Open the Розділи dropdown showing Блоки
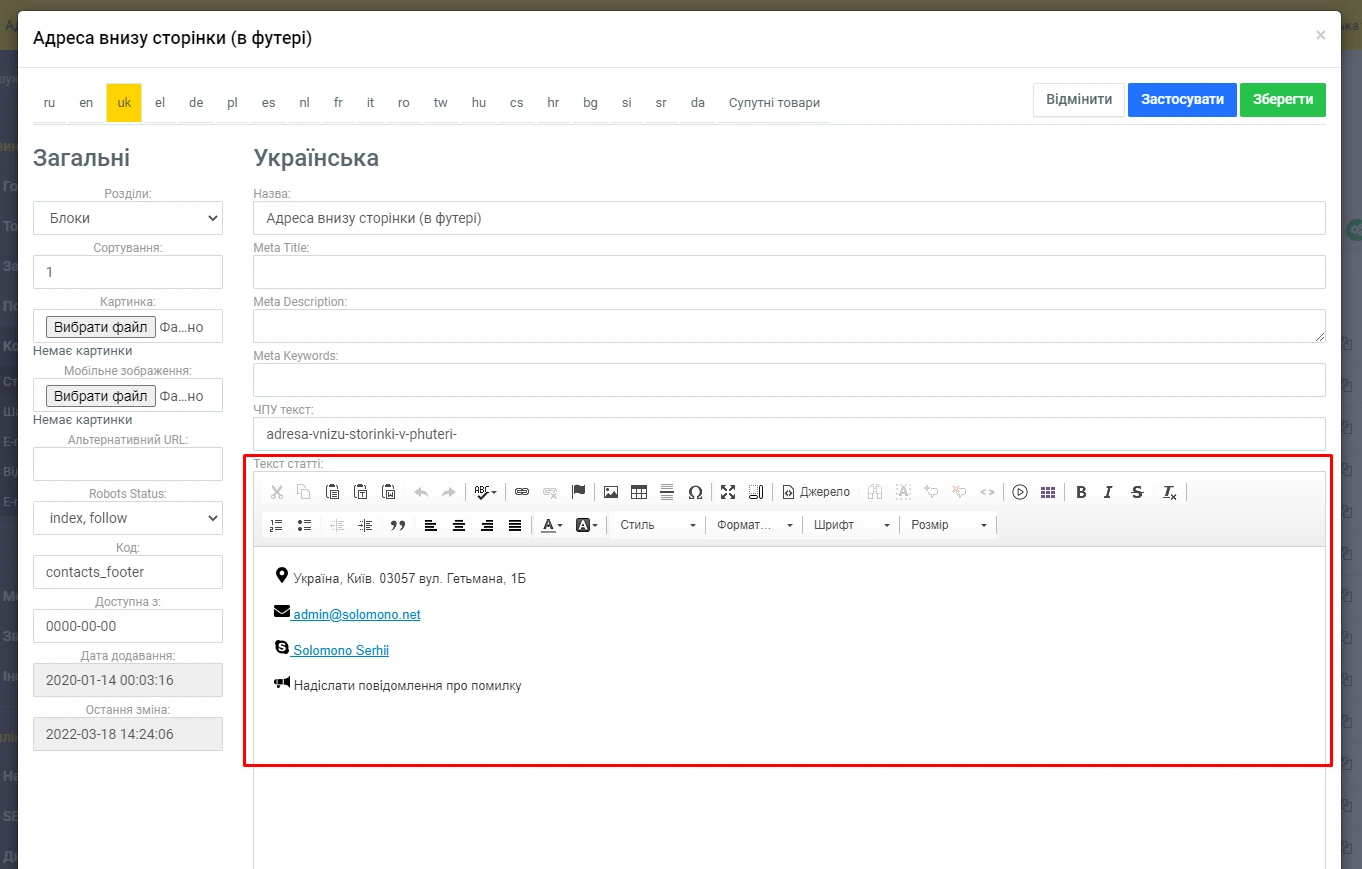 coord(128,218)
